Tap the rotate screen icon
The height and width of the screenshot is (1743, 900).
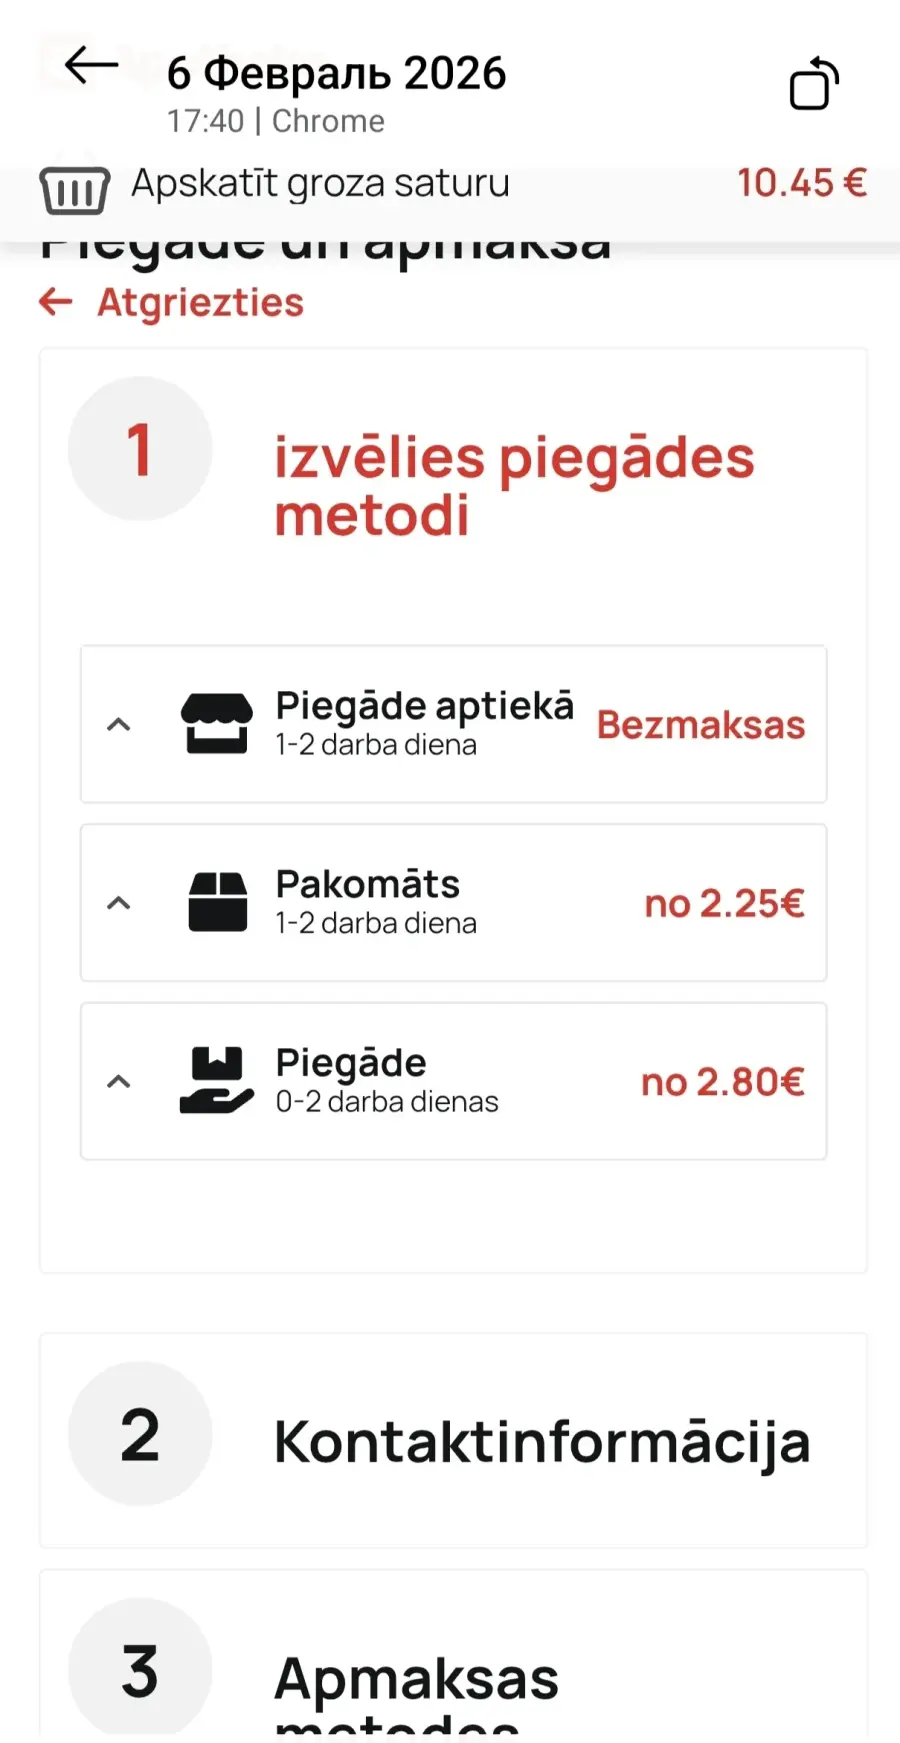coord(814,84)
